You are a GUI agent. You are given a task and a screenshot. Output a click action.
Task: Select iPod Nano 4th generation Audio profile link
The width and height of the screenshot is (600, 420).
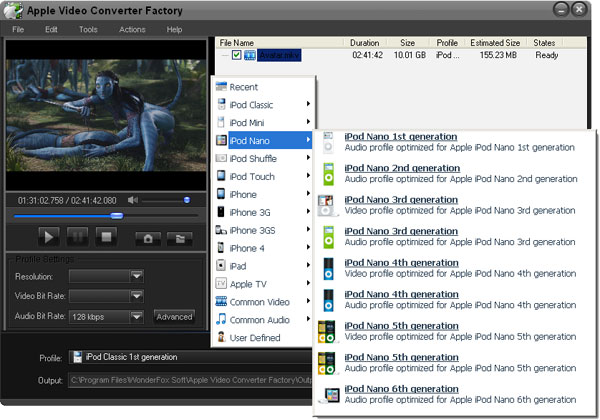(x=401, y=294)
